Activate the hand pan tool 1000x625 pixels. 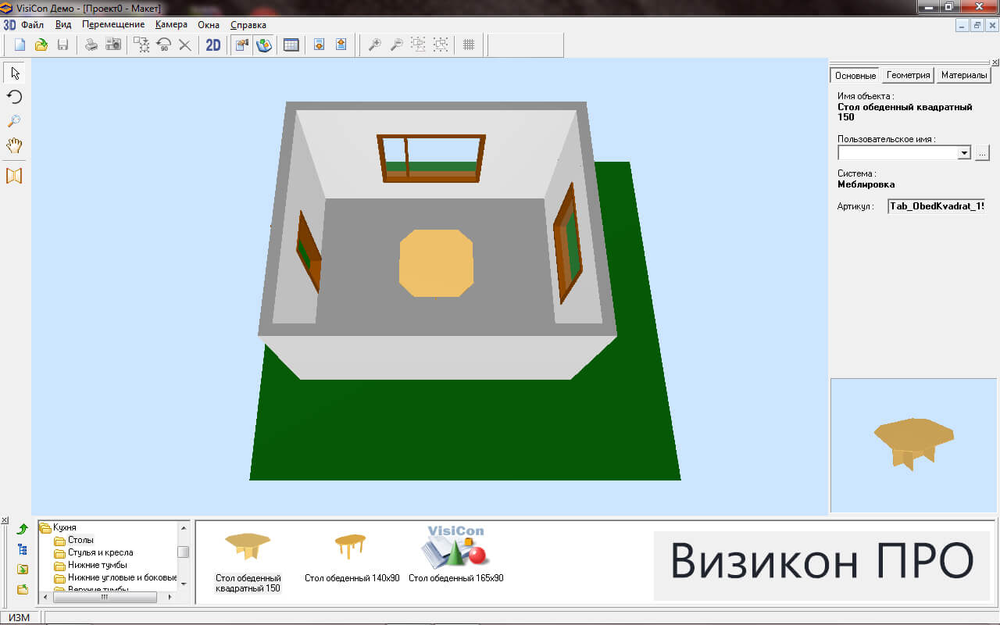point(14,146)
